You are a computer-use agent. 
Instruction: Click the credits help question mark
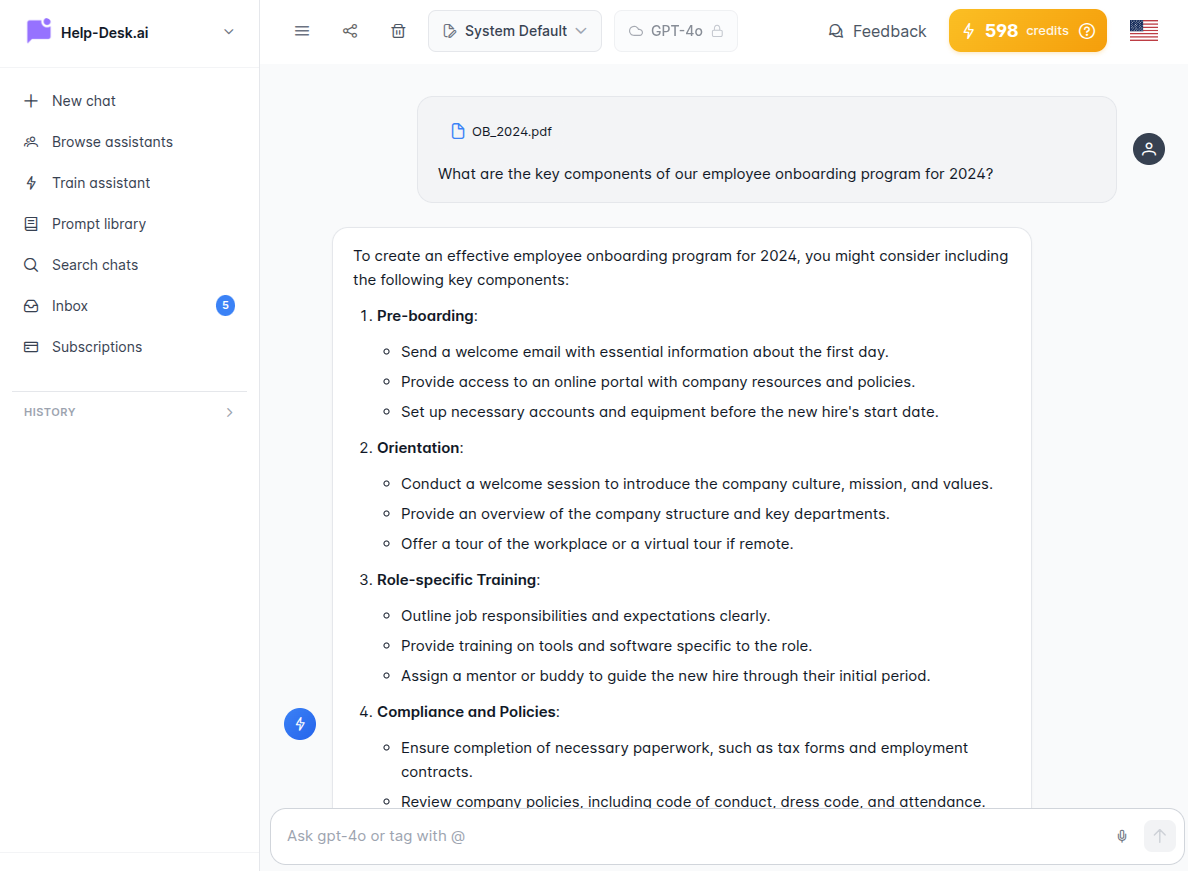(x=1087, y=31)
